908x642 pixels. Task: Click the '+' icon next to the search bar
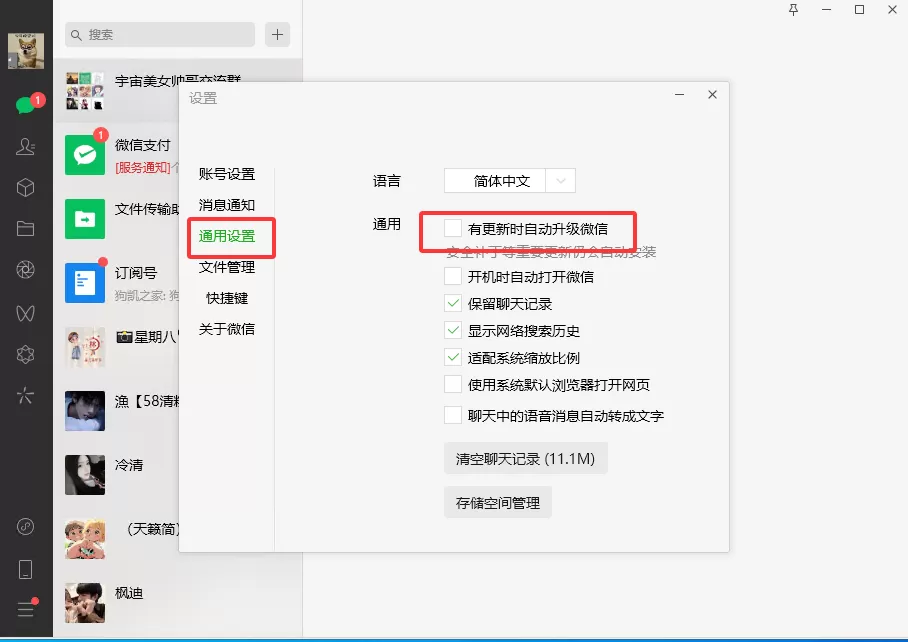277,34
